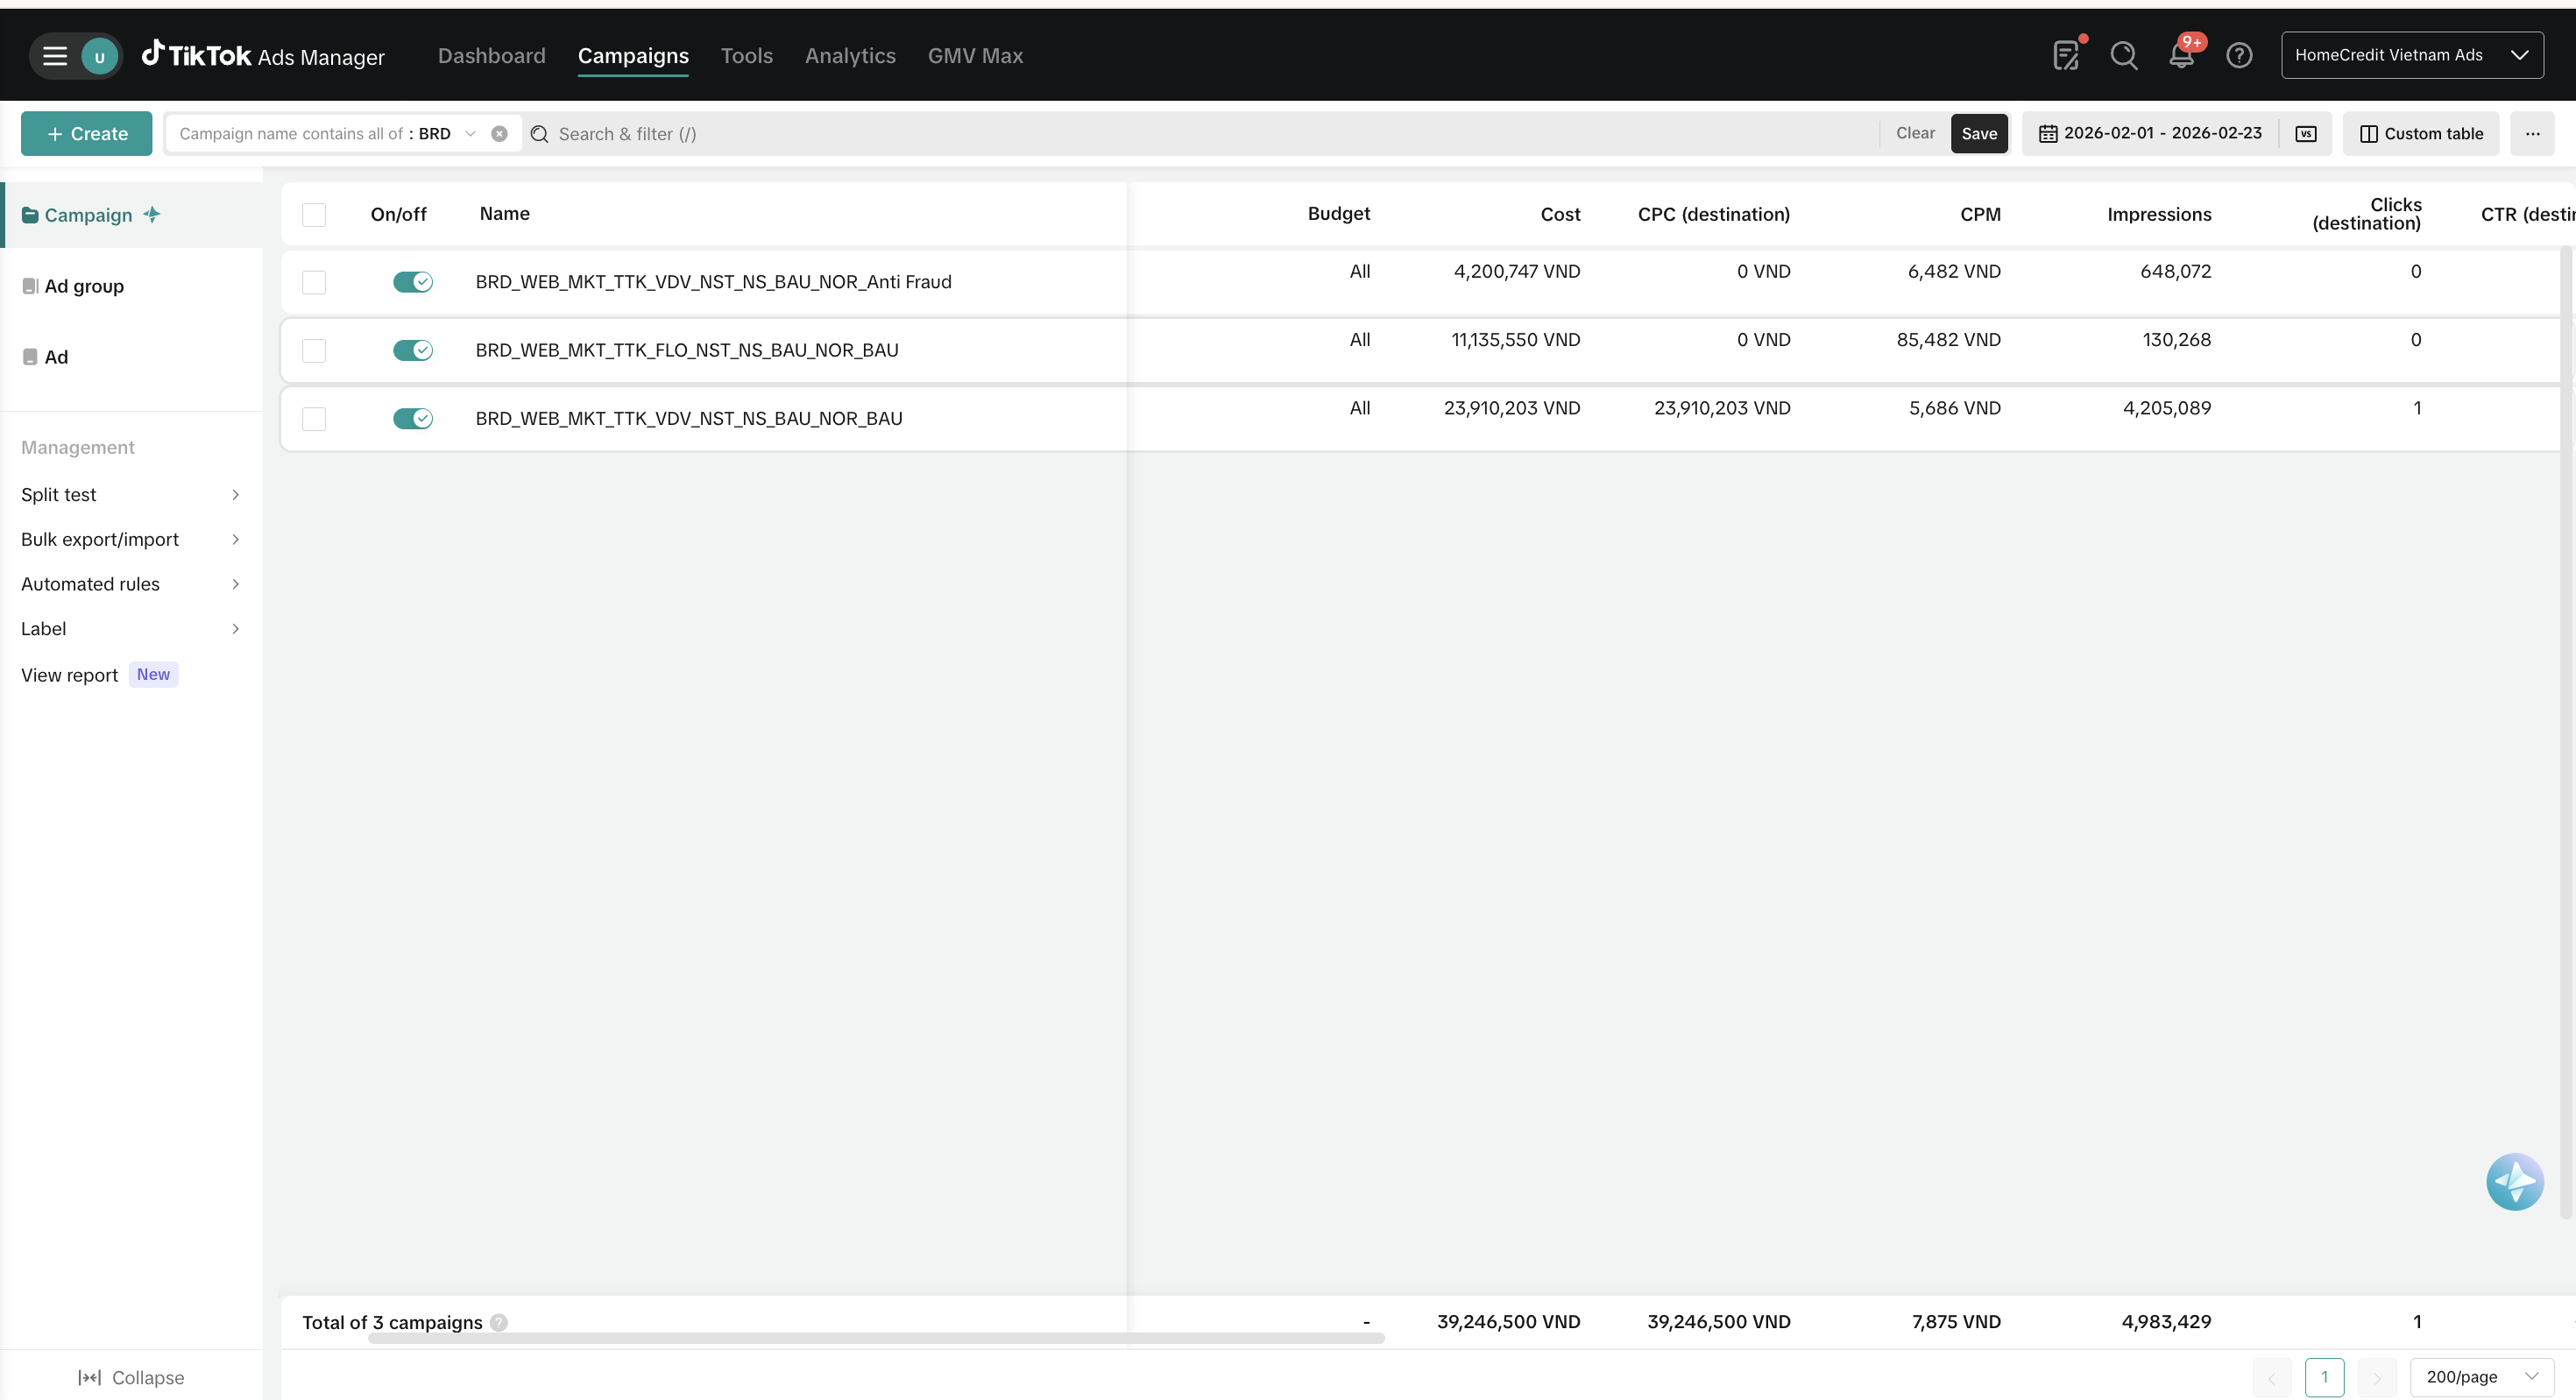Open the notifications bell icon
This screenshot has height=1400, width=2576.
coord(2181,56)
